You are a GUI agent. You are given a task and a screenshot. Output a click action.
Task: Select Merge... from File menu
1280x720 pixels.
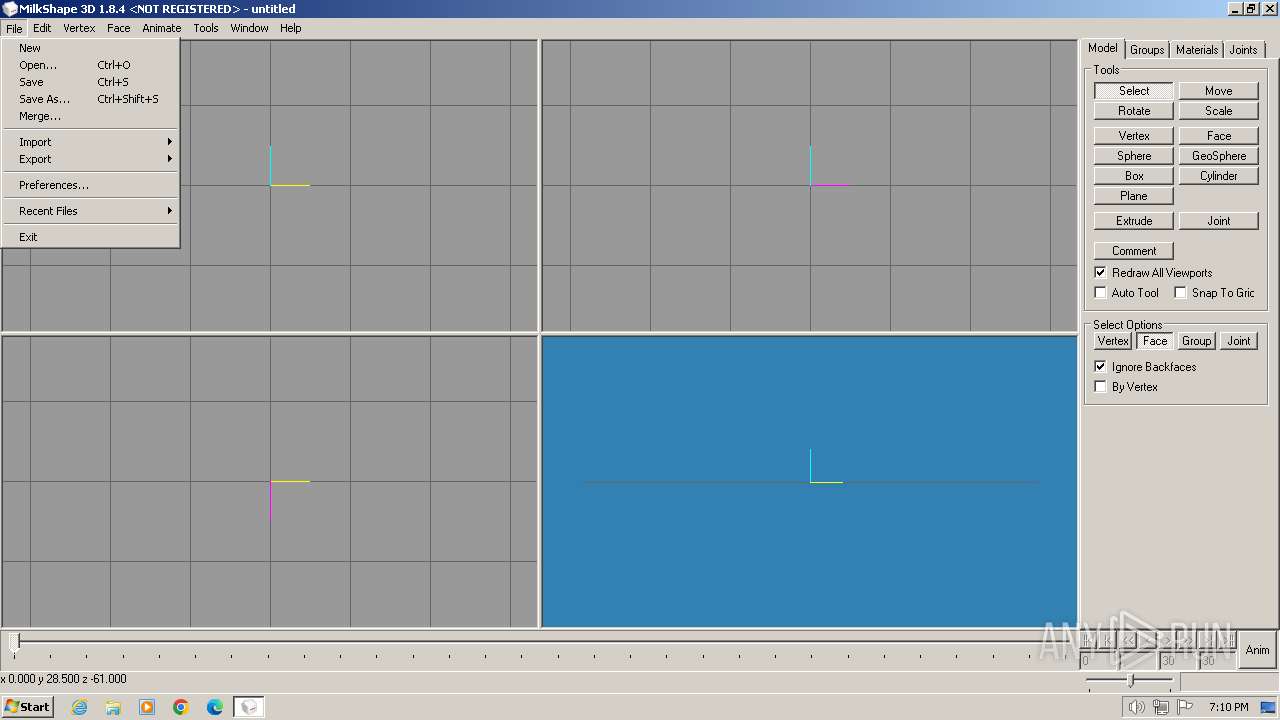pos(91,116)
